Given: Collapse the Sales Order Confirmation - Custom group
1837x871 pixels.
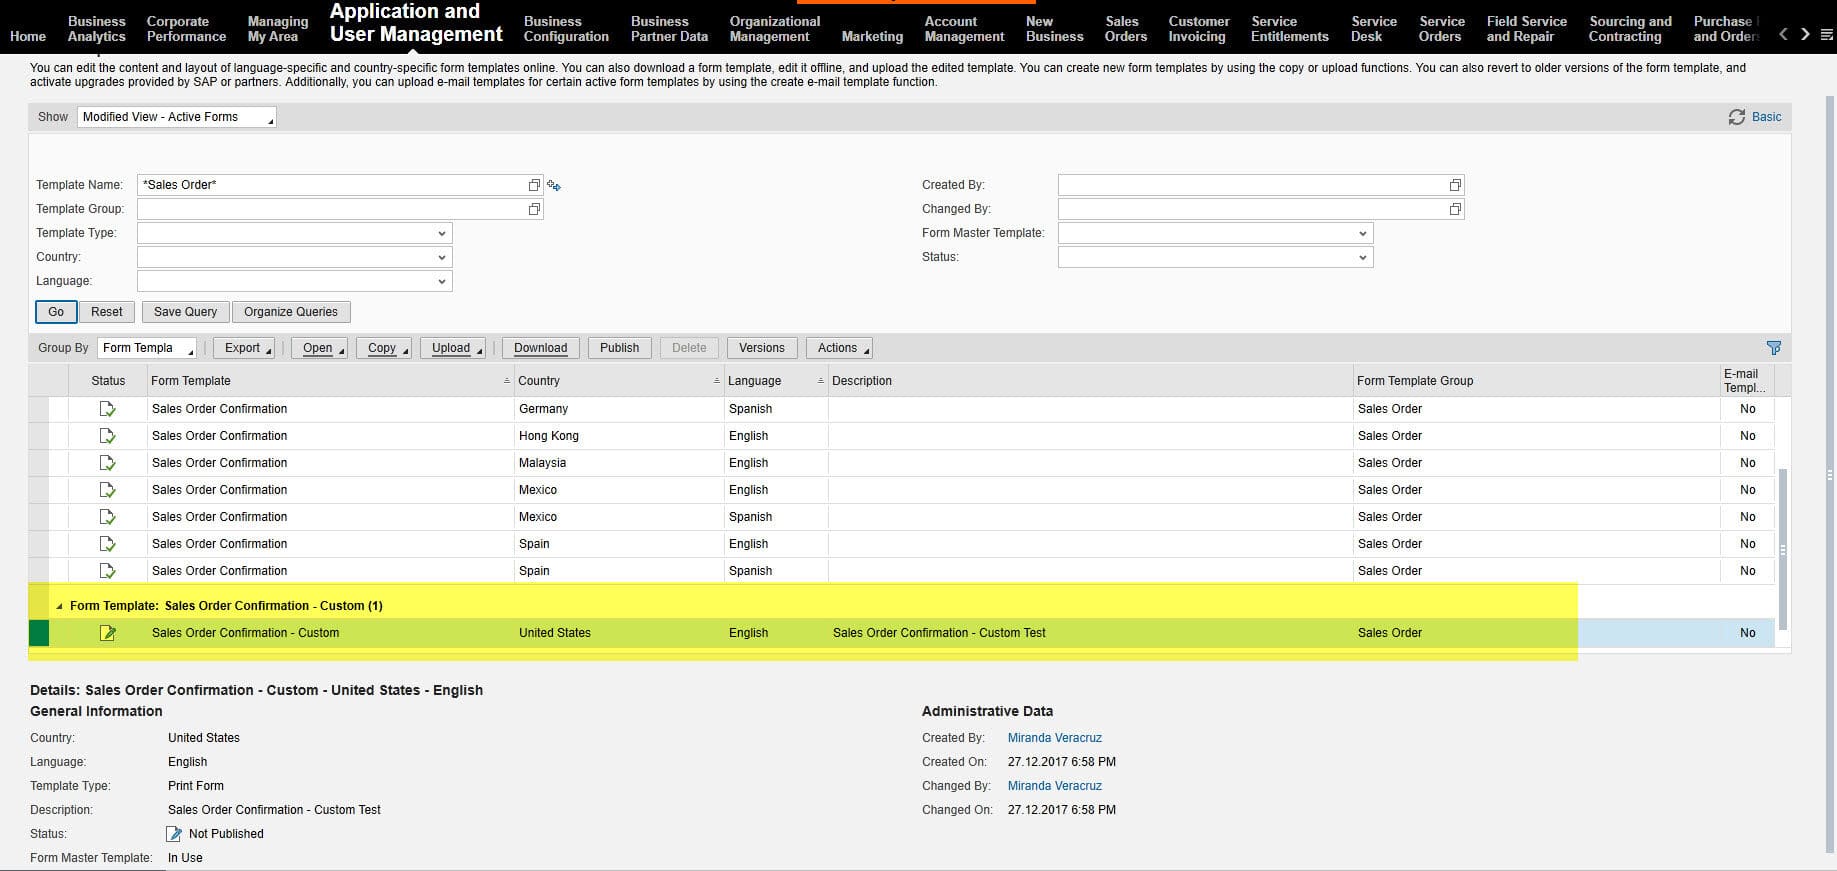Looking at the screenshot, I should click(x=59, y=606).
